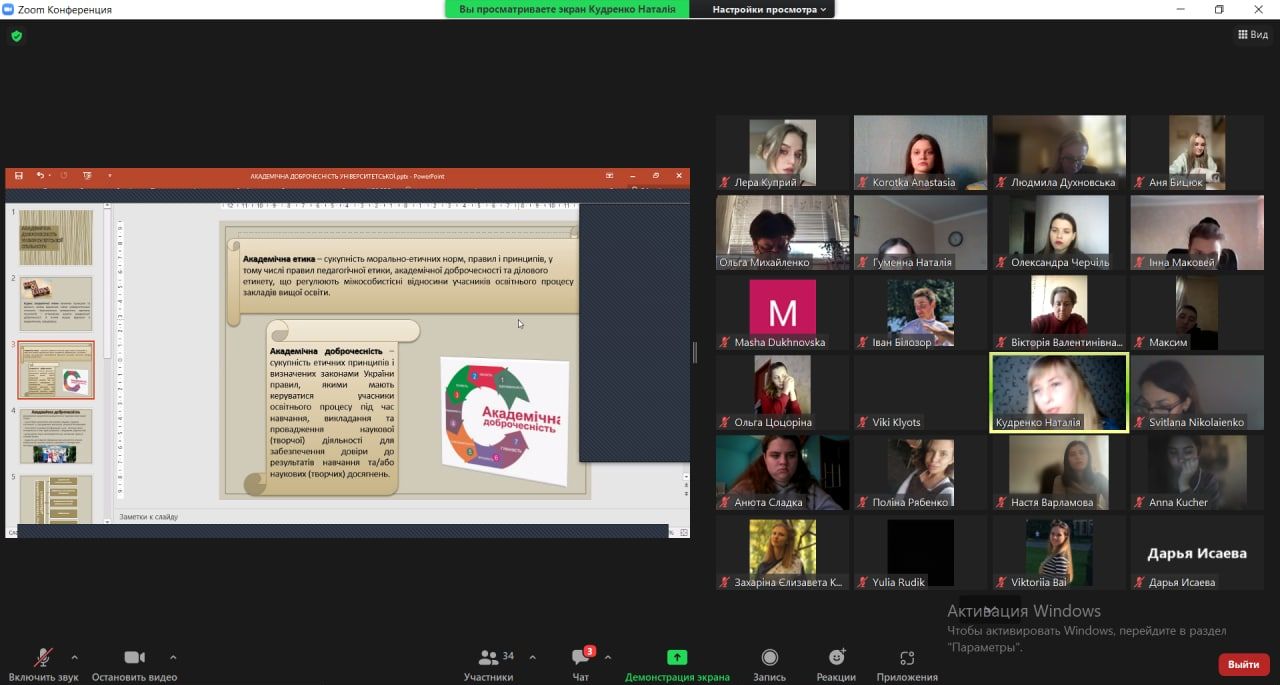Select Ольга Цоцоріна video tile

[x=782, y=392]
